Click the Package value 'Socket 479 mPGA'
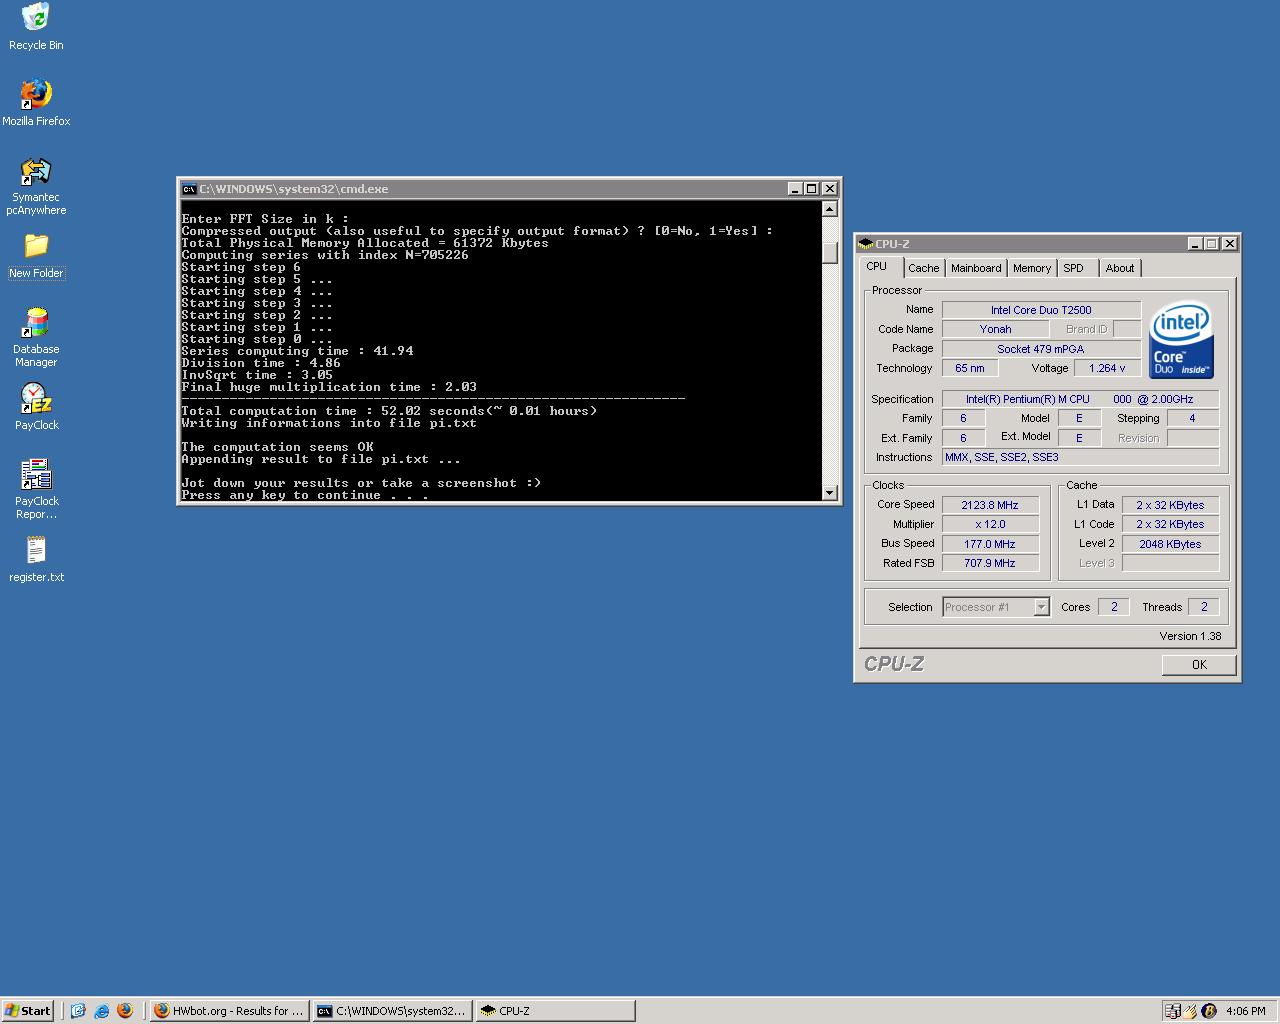Image resolution: width=1280 pixels, height=1024 pixels. tap(1041, 349)
